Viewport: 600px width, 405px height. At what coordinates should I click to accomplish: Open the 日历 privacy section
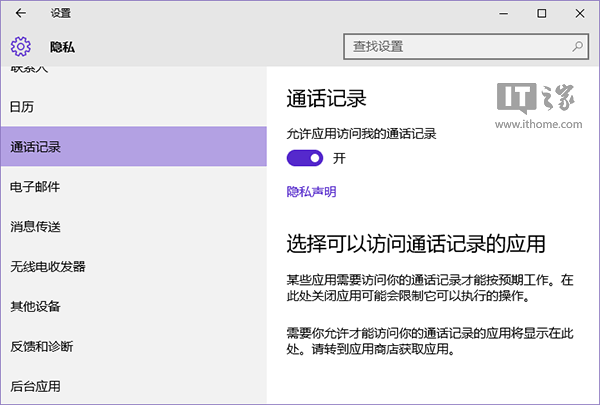(23, 106)
